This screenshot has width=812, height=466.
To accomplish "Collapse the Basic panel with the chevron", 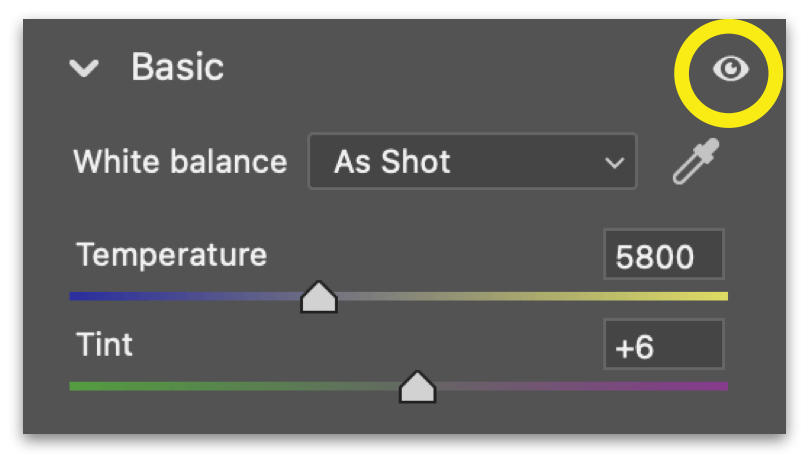I will (x=85, y=69).
